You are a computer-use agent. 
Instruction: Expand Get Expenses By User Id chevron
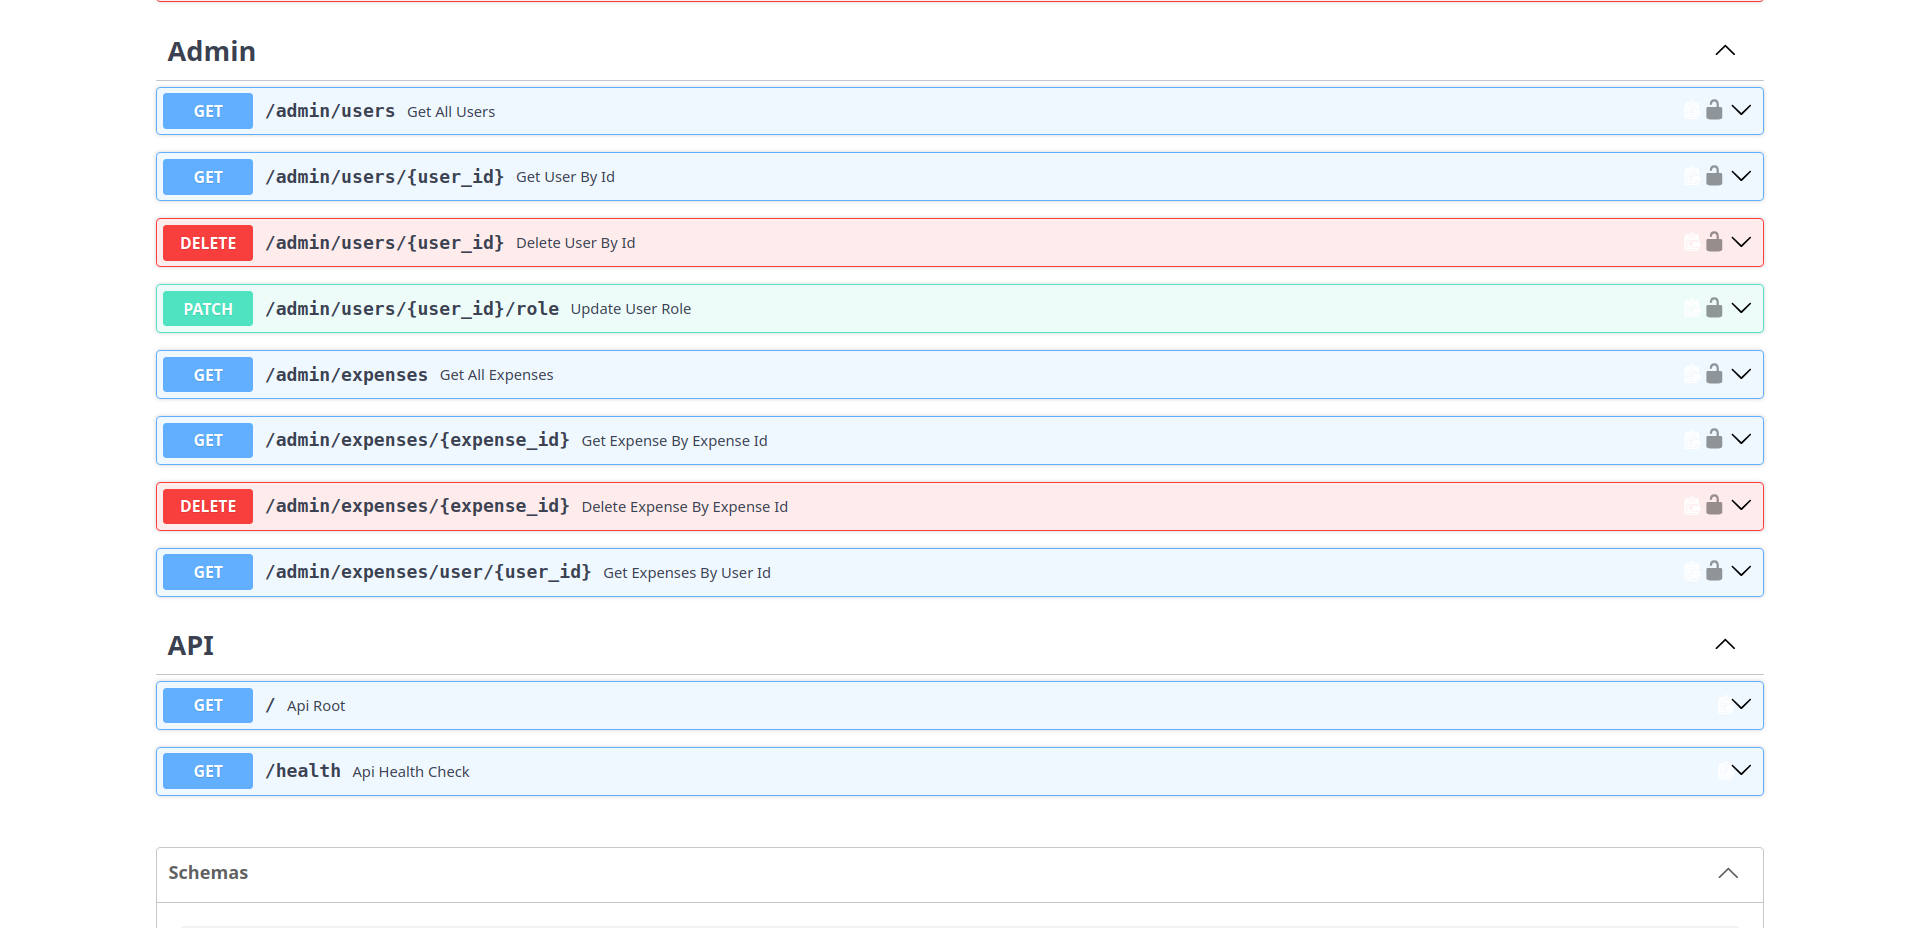[x=1741, y=571]
